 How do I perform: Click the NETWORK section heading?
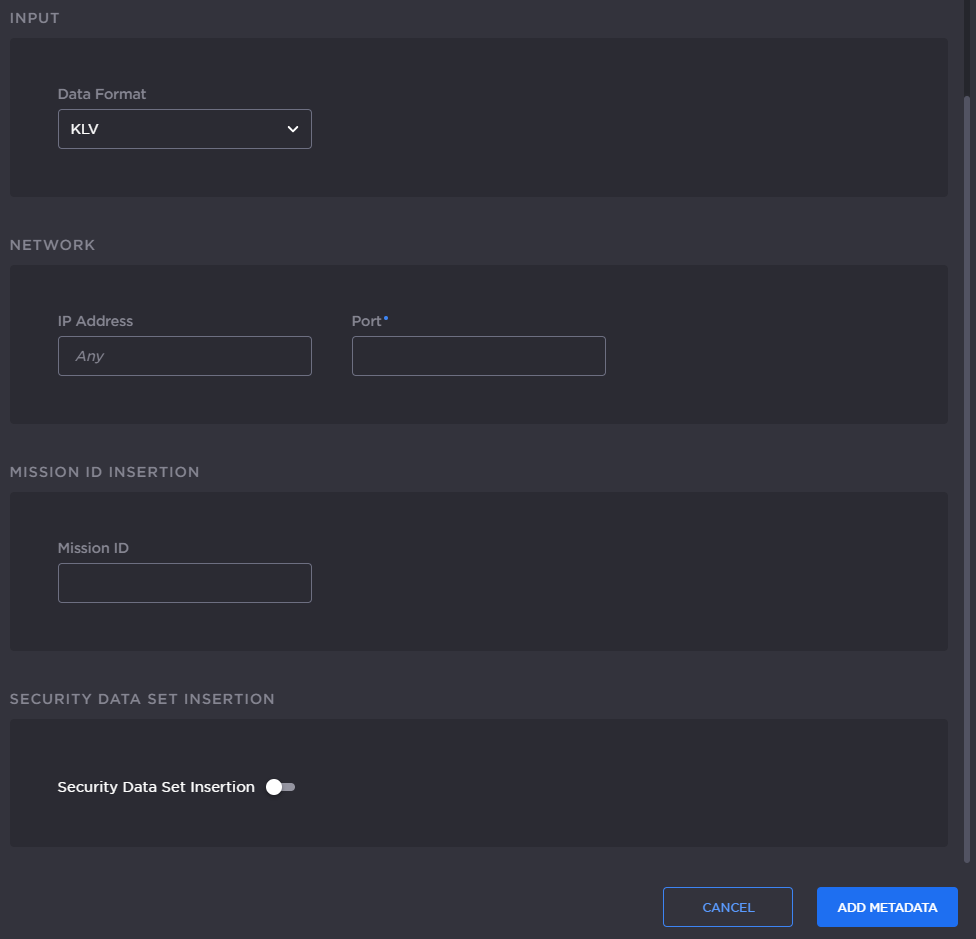[x=52, y=245]
